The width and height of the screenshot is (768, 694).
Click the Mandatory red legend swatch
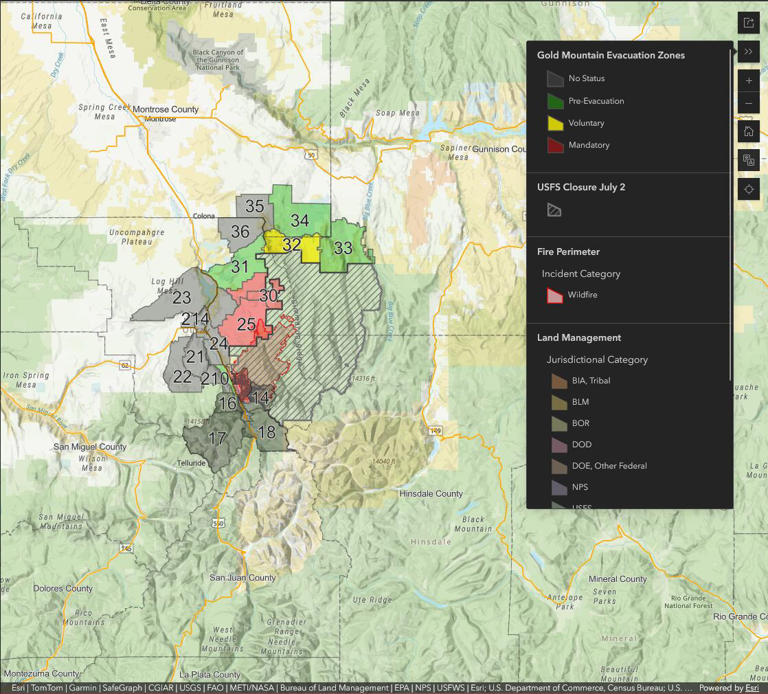point(555,145)
